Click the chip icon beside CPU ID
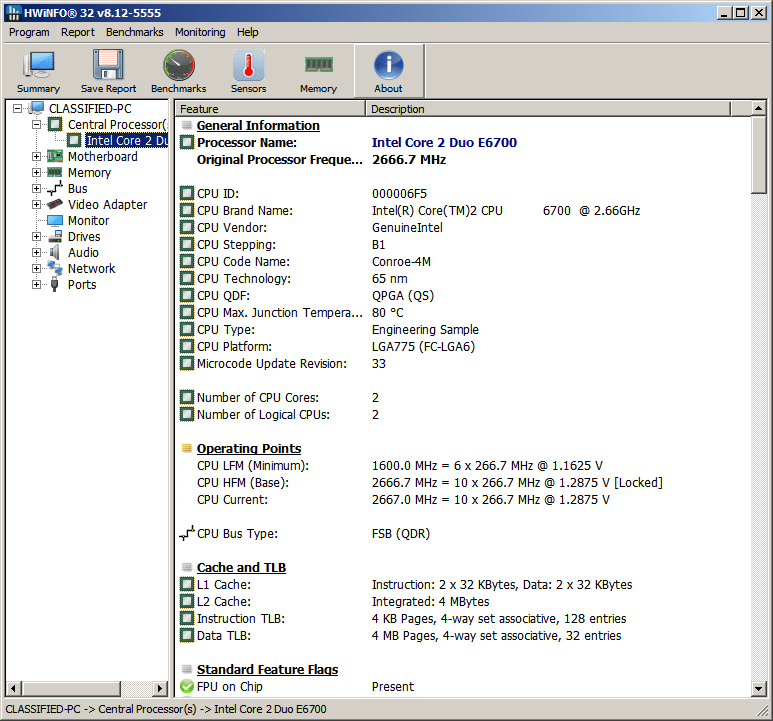Viewport: 773px width, 721px height. click(187, 193)
